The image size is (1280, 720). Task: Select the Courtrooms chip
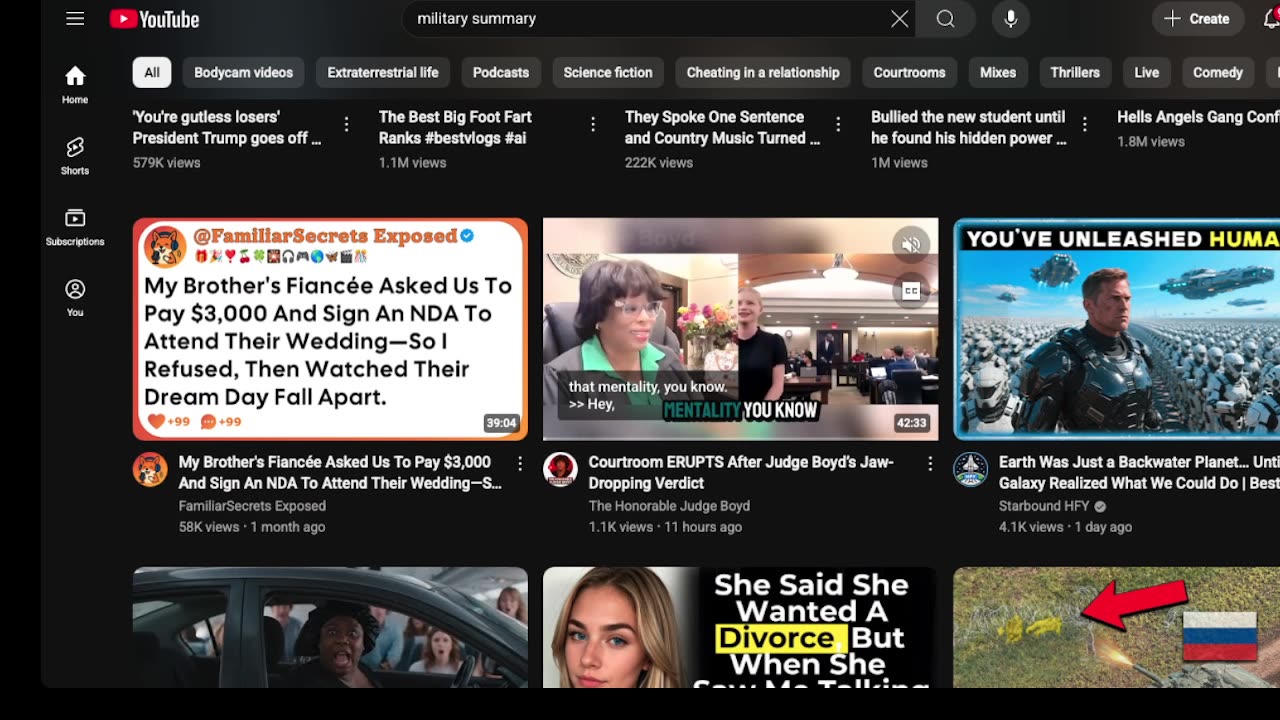pyautogui.click(x=909, y=72)
